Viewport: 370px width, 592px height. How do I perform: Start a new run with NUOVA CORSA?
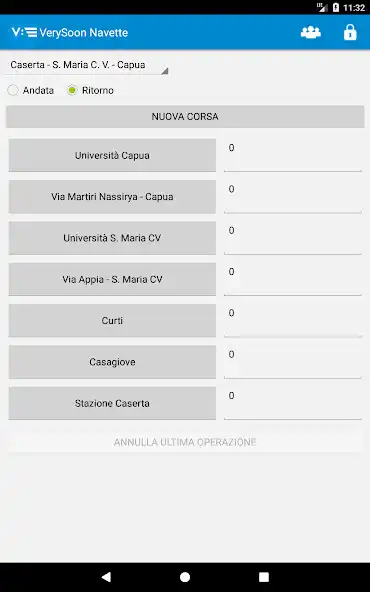(185, 117)
